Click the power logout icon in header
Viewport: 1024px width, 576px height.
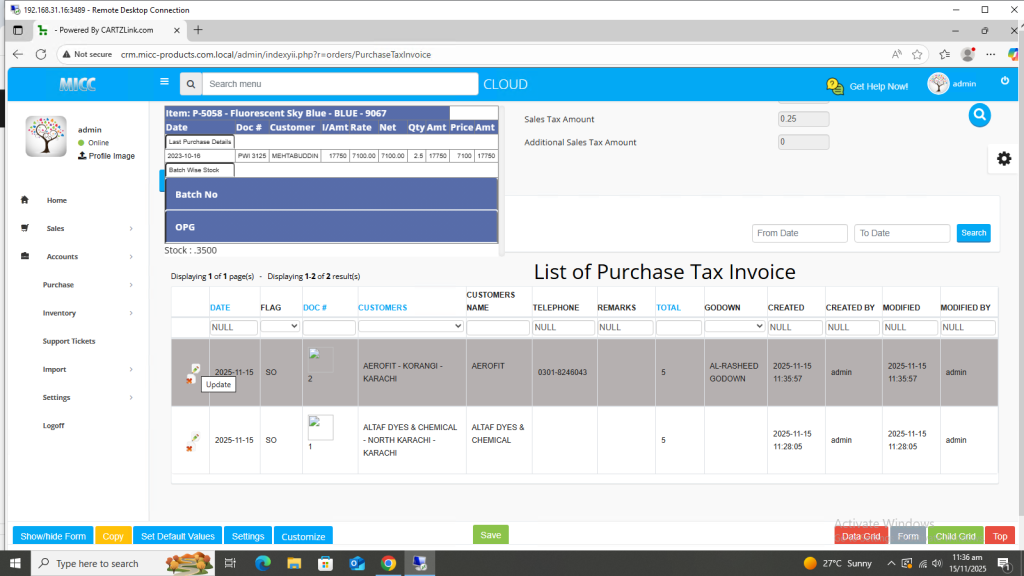[1005, 81]
